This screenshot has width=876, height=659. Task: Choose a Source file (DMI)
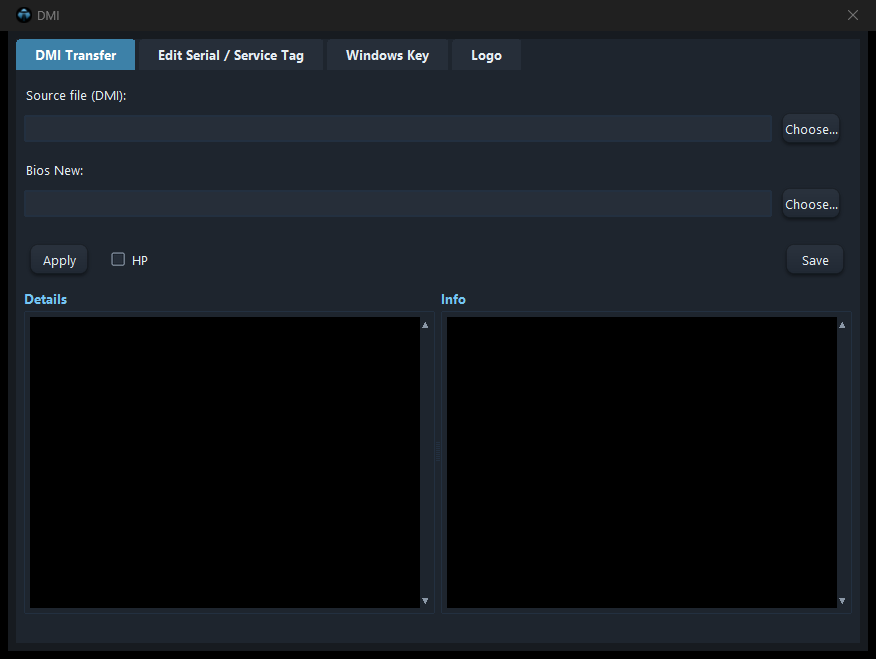coord(811,129)
